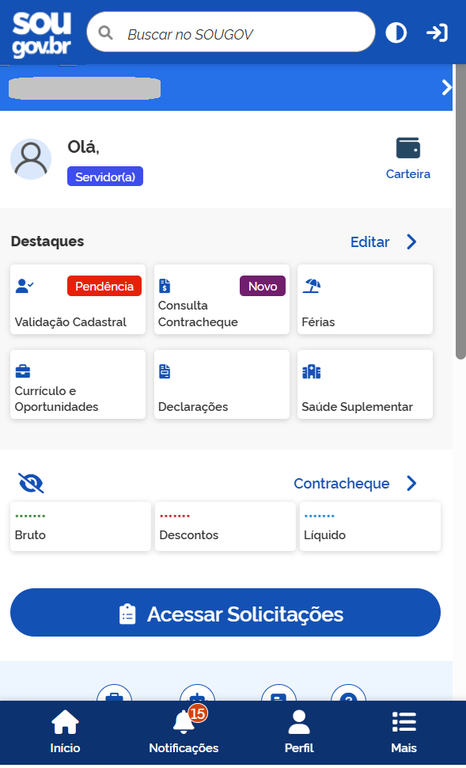466x768 pixels.
Task: Go to the Início tab
Action: pos(65,733)
